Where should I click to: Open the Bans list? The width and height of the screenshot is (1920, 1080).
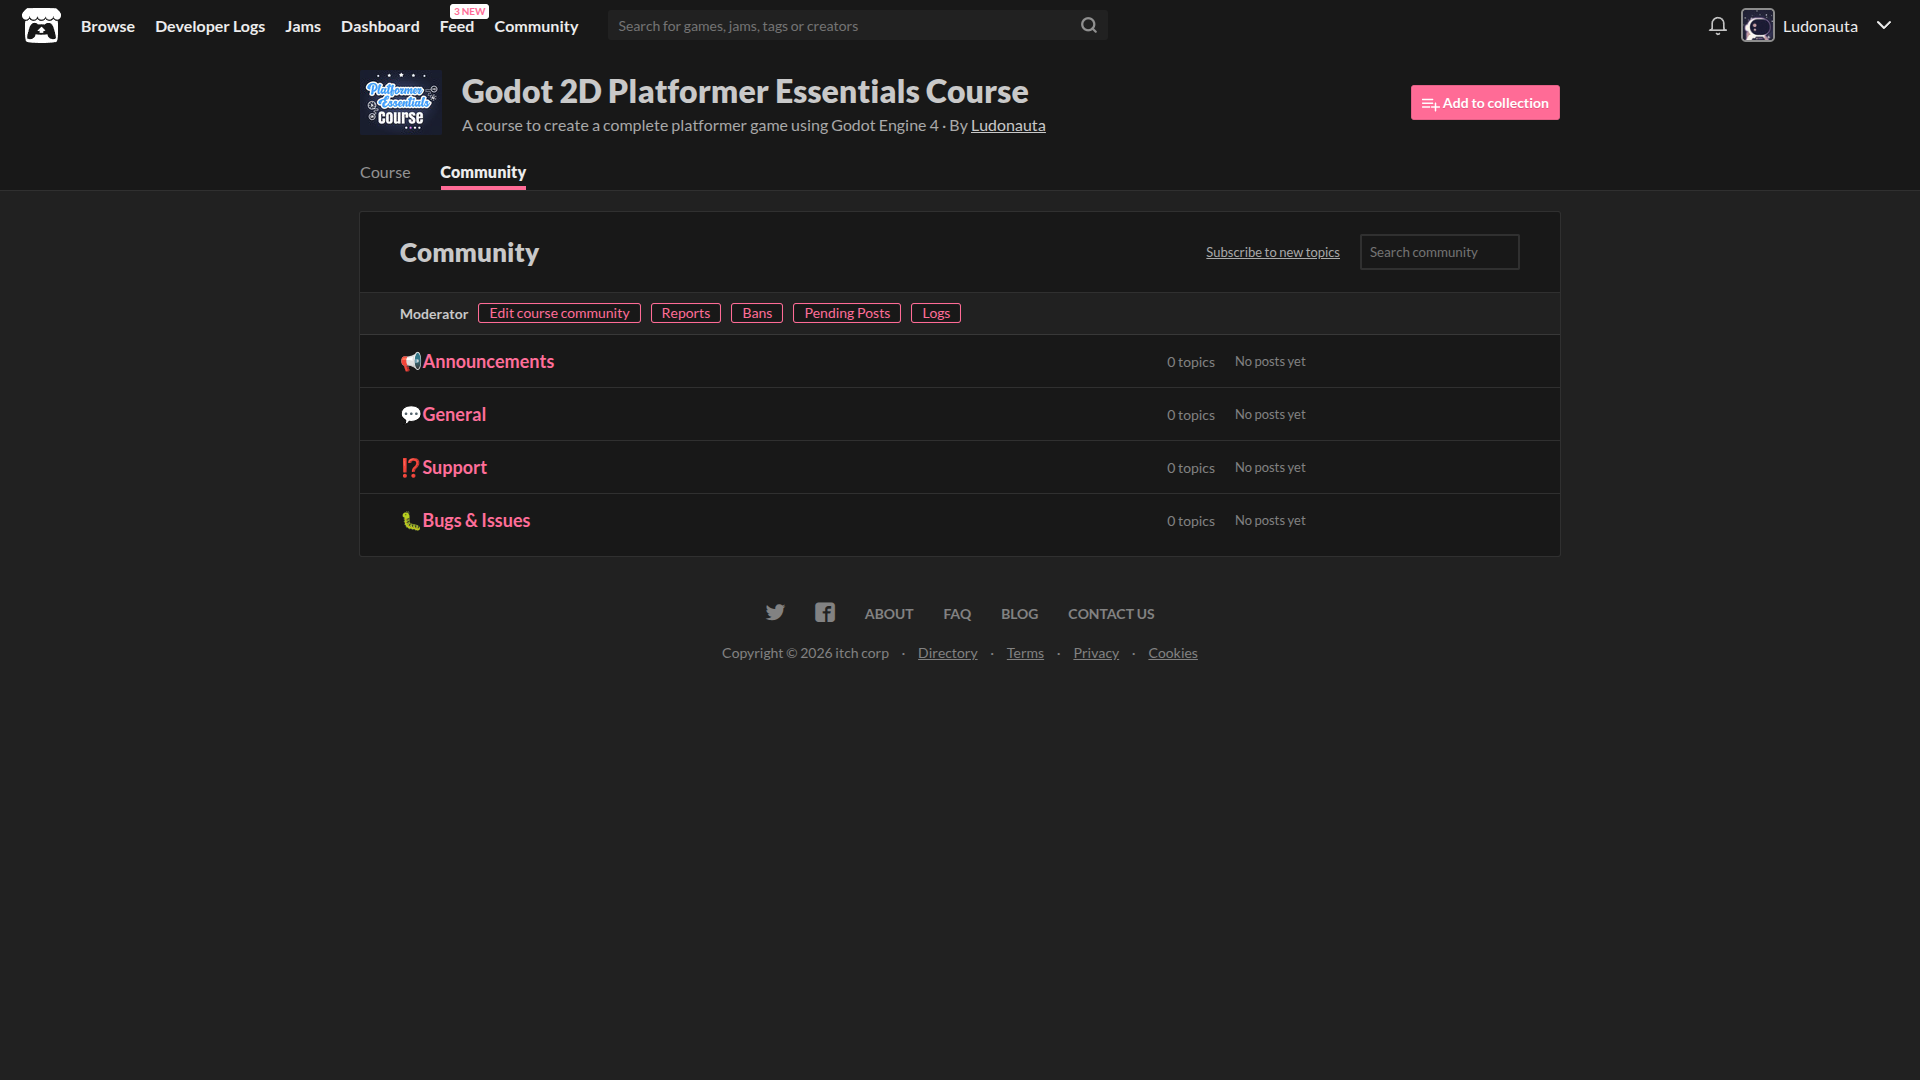coord(757,313)
